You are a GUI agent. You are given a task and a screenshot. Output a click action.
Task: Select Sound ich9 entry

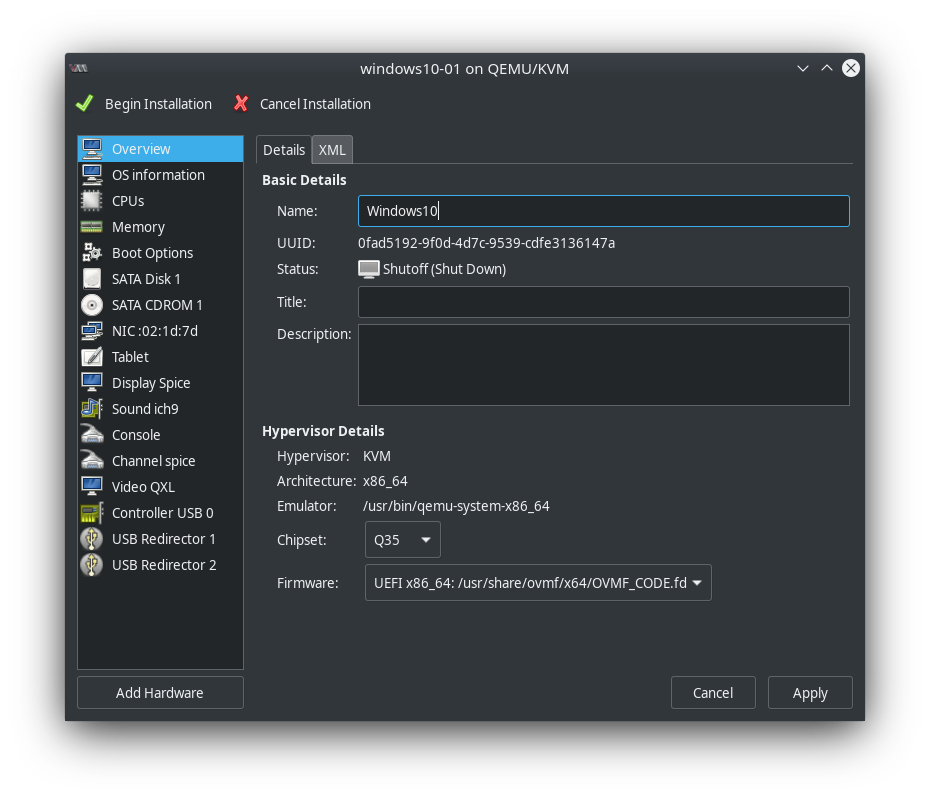tap(160, 409)
